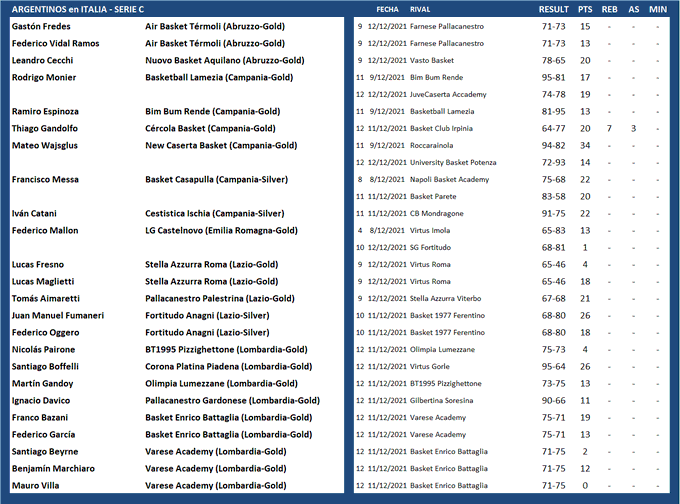Viewport: 680px width, 504px height.
Task: Click on Leandro Cecchi
Action: pyautogui.click(x=42, y=60)
